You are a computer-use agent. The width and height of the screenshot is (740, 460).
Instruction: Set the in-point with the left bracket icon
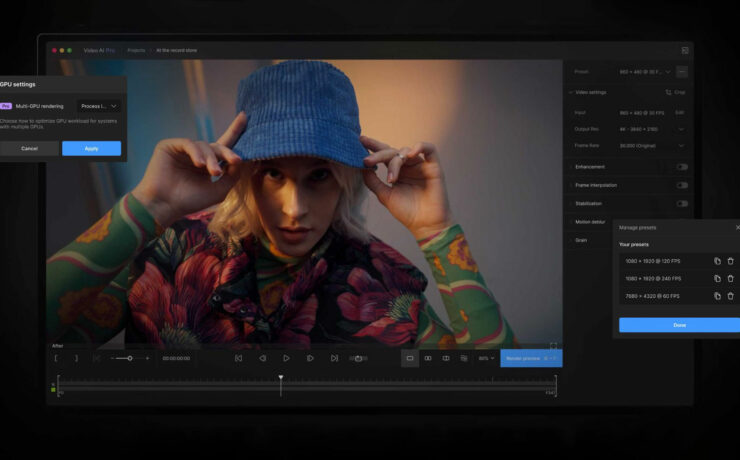56,358
